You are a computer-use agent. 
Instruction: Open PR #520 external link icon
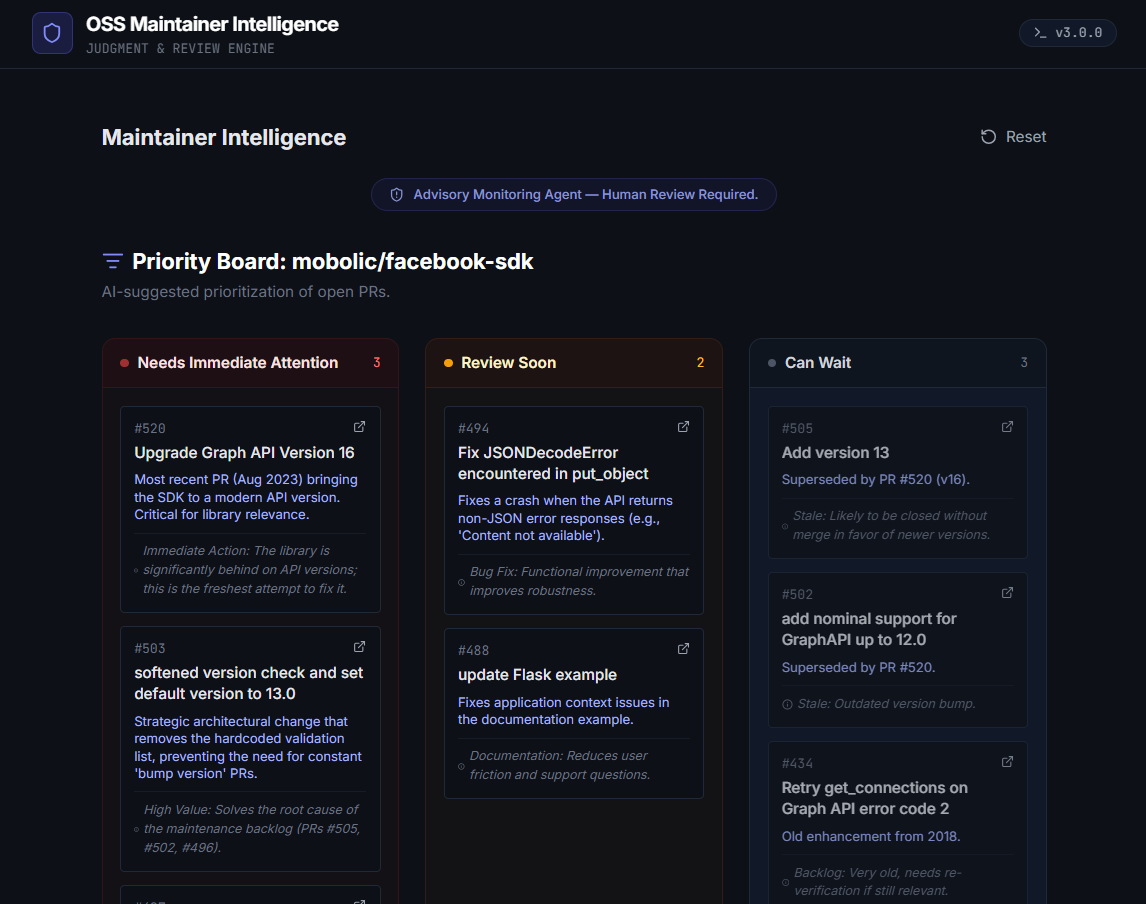tap(360, 427)
